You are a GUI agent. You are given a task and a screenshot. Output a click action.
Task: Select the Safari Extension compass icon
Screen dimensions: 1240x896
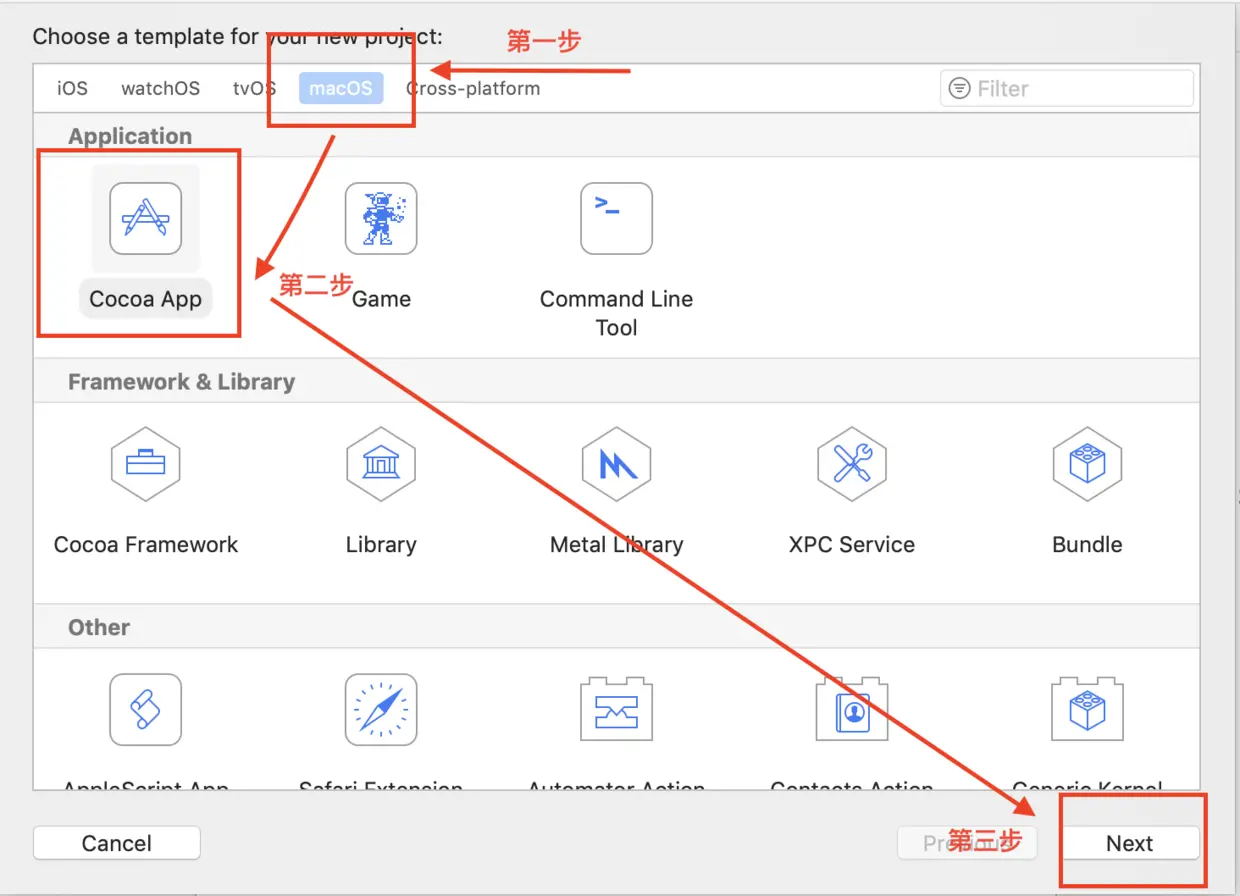click(381, 709)
